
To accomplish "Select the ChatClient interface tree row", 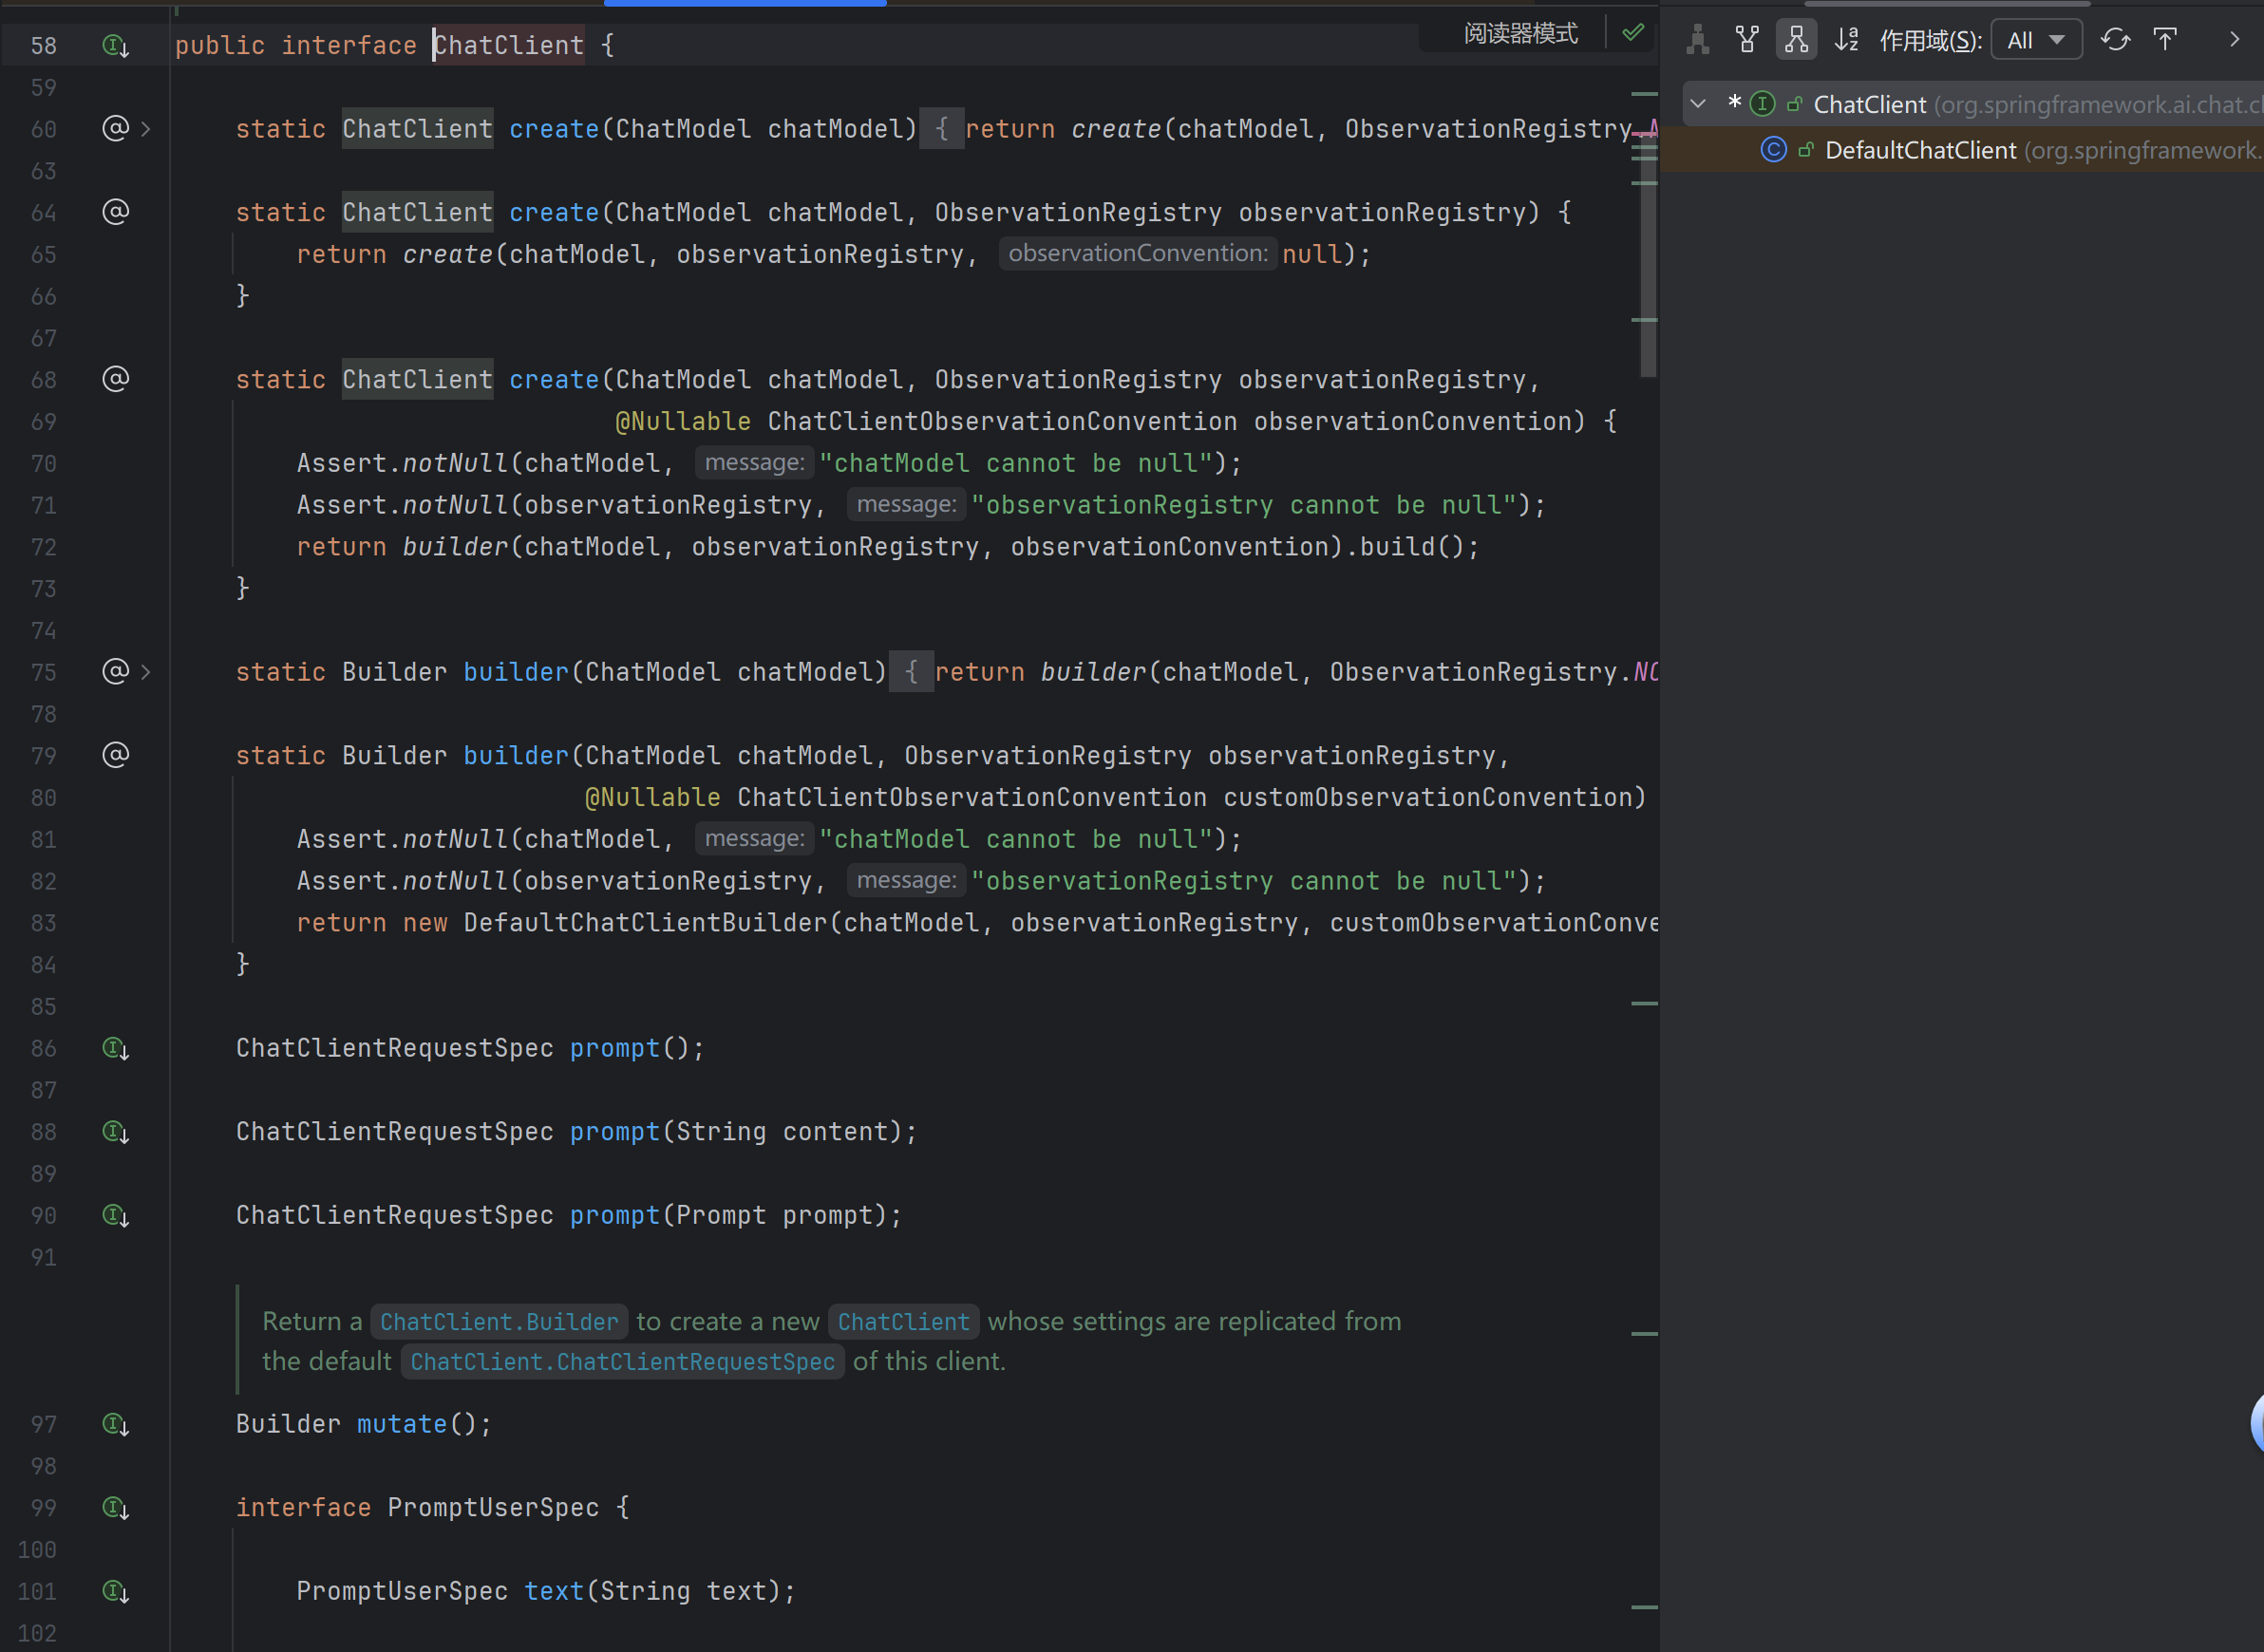I will [x=1972, y=104].
